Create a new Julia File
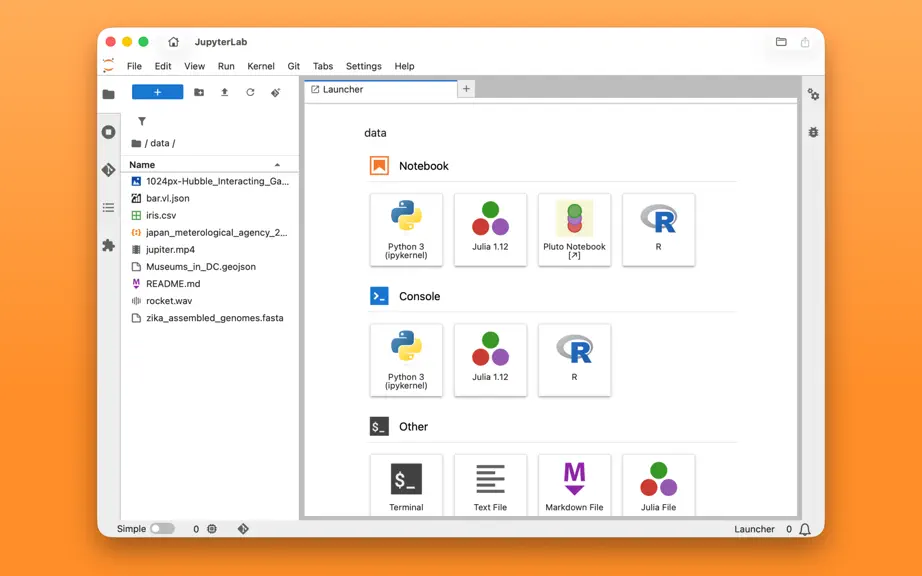Image resolution: width=922 pixels, height=576 pixels. point(659,485)
